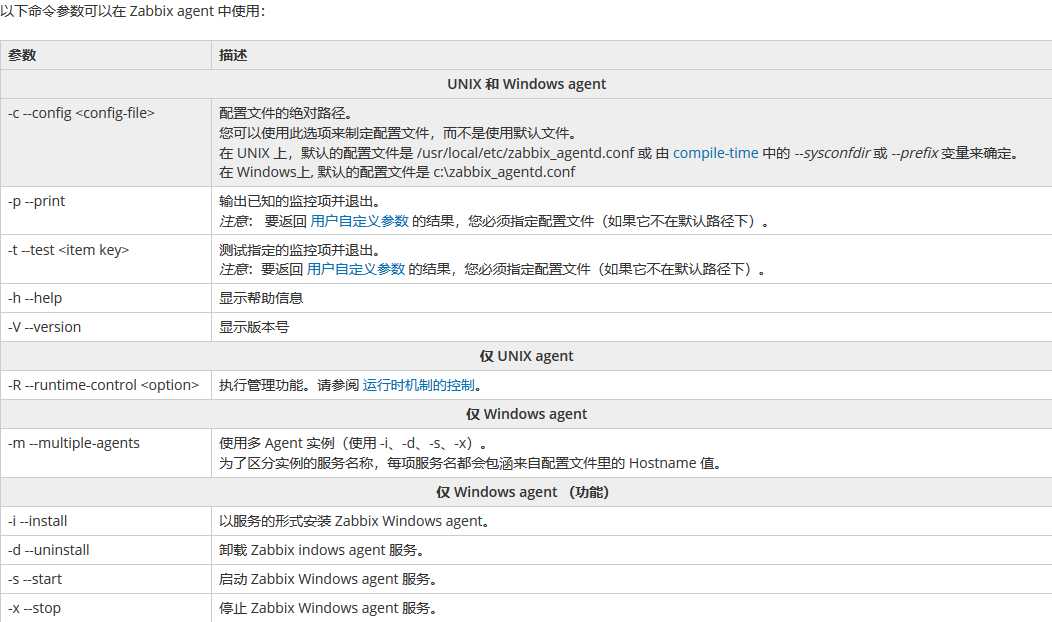The image size is (1052, 622).
Task: Click 您可以使用此选项来制定配置文件 sentence
Action: tap(399, 133)
